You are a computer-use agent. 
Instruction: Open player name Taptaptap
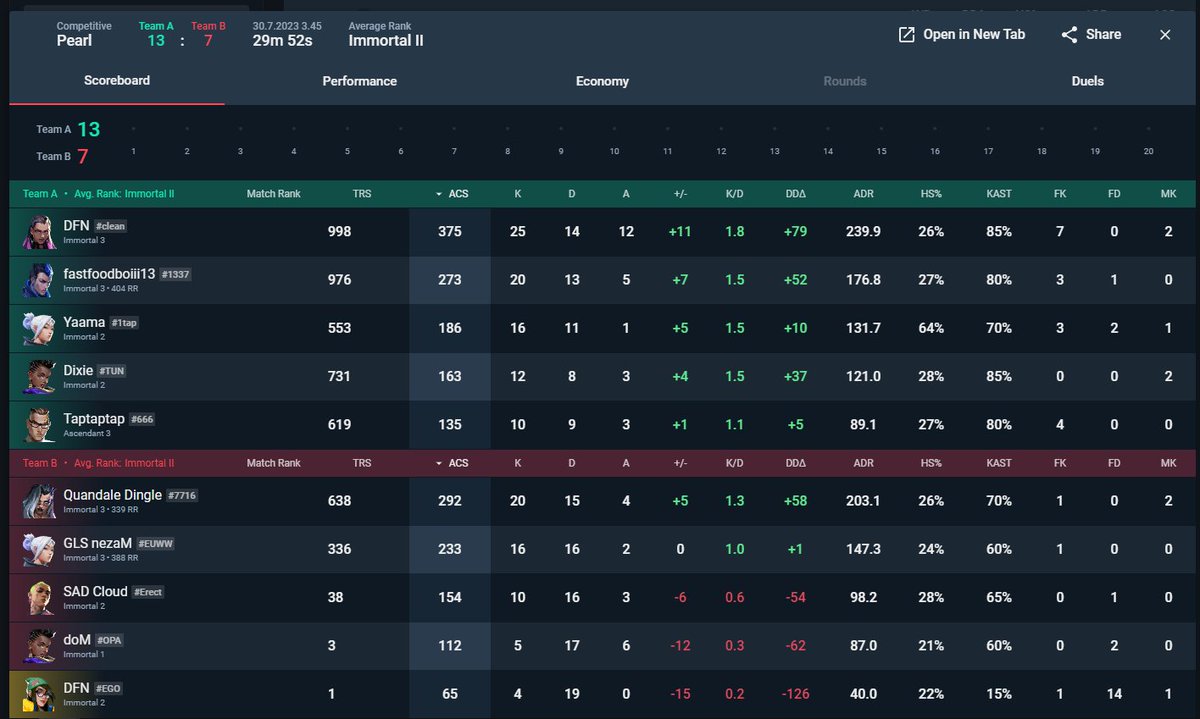(x=94, y=419)
